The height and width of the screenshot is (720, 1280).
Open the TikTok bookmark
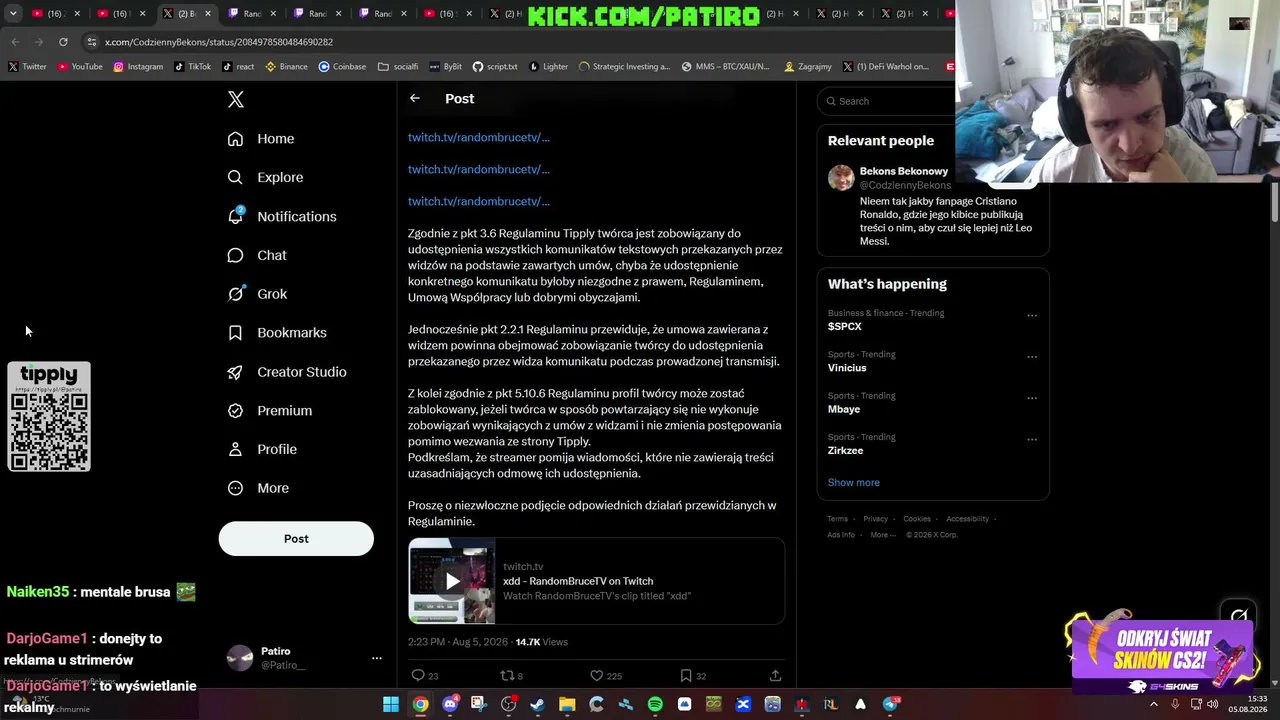coord(193,67)
